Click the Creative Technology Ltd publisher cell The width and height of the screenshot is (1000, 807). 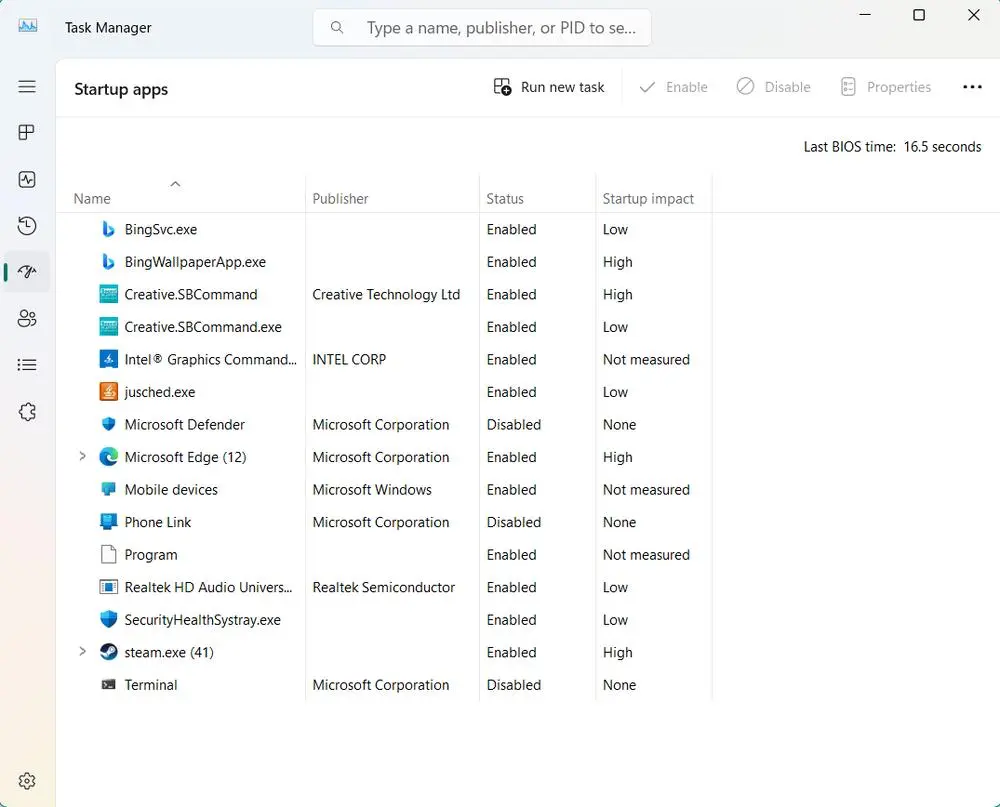click(x=386, y=295)
